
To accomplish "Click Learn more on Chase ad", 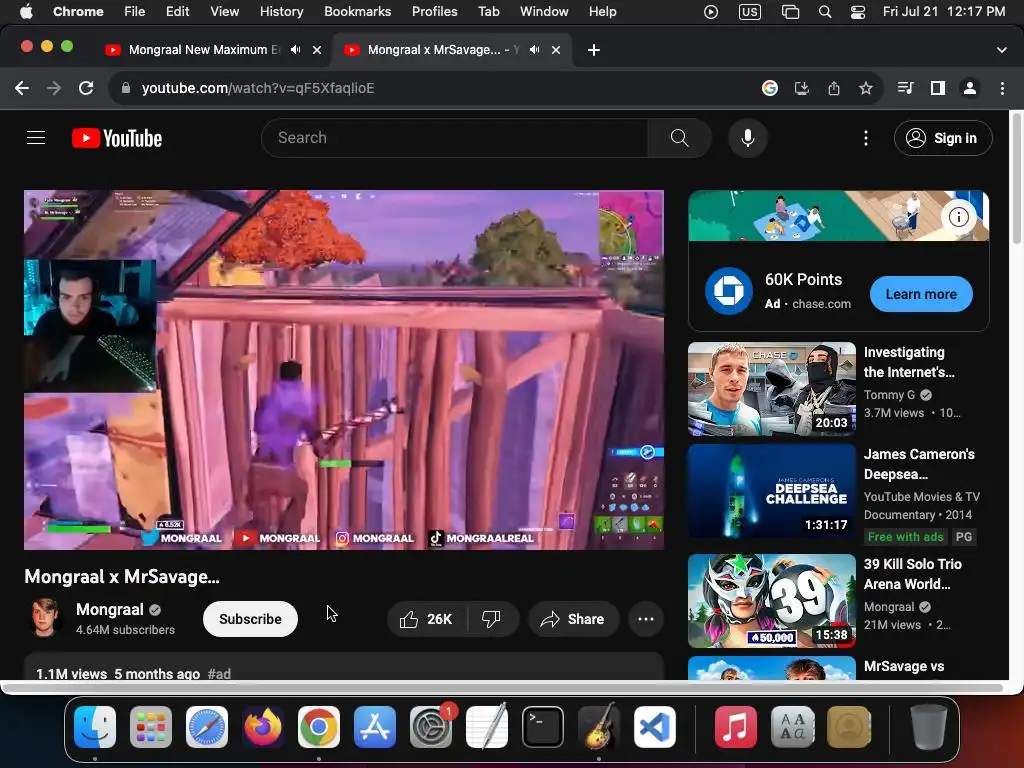I will click(x=921, y=294).
